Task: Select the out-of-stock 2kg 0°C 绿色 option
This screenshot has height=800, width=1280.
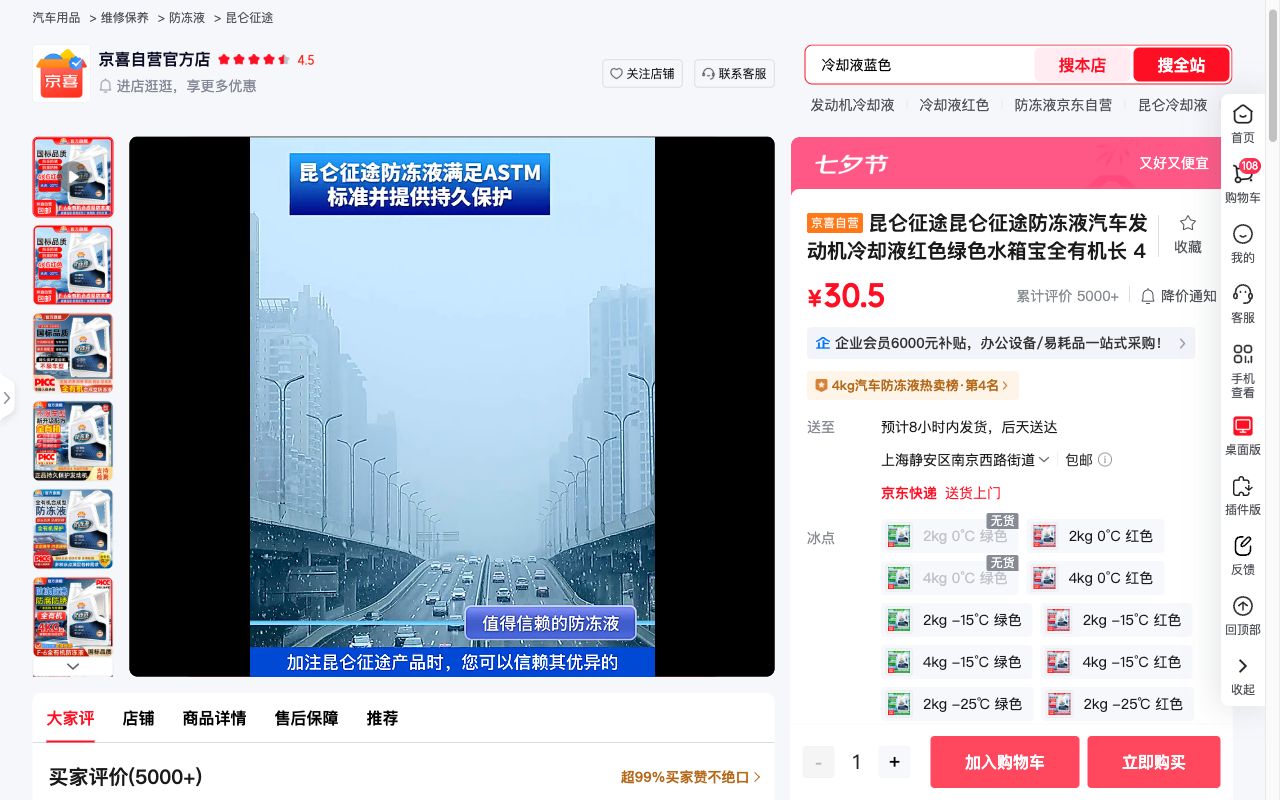Action: tap(949, 536)
